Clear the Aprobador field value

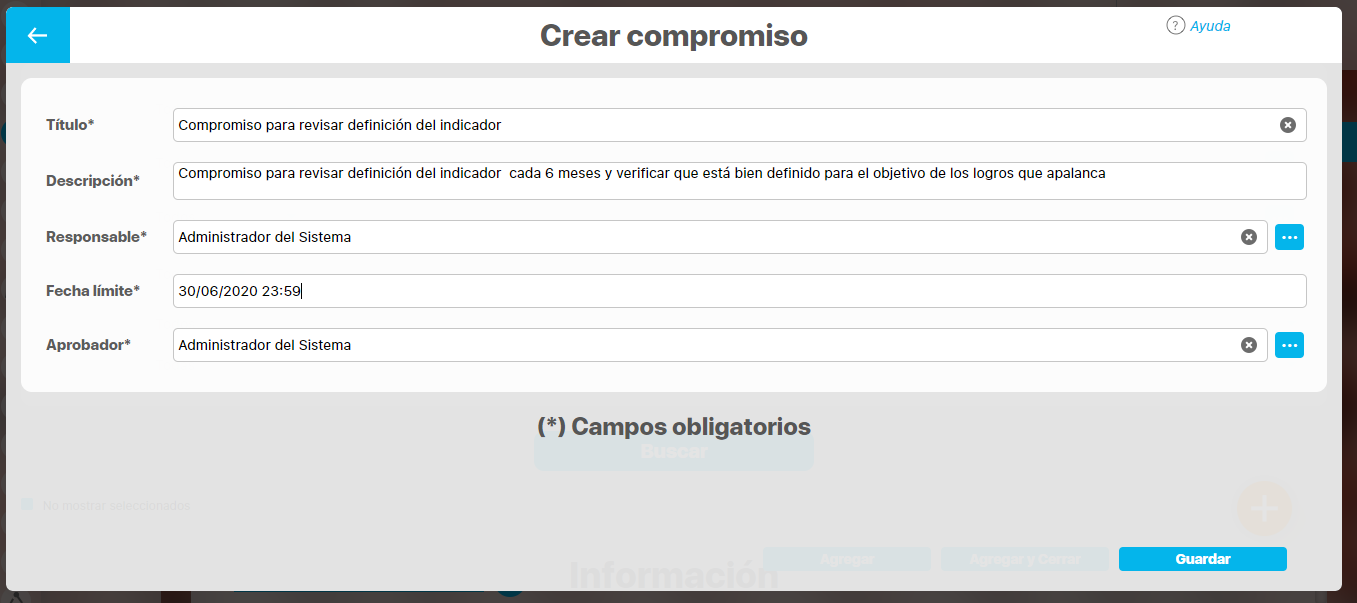1248,345
